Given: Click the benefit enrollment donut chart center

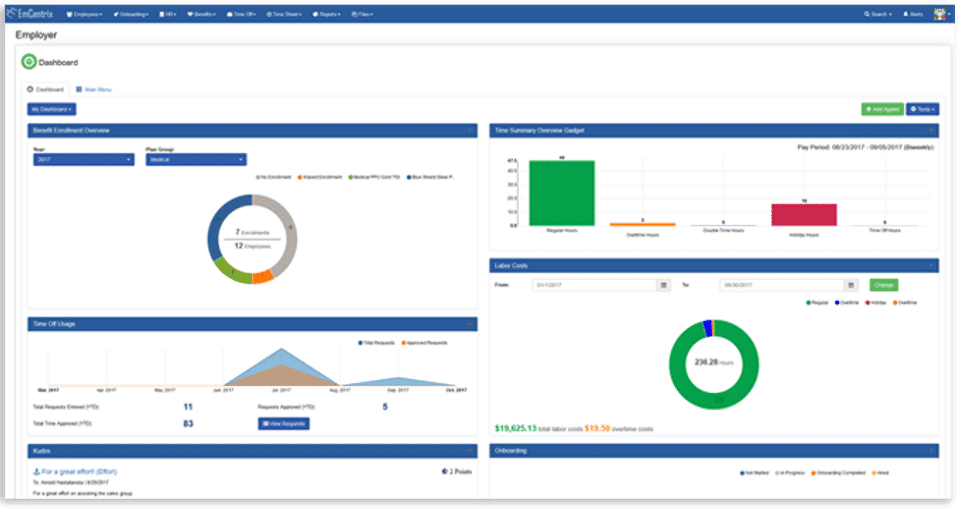Looking at the screenshot, I should [252, 239].
